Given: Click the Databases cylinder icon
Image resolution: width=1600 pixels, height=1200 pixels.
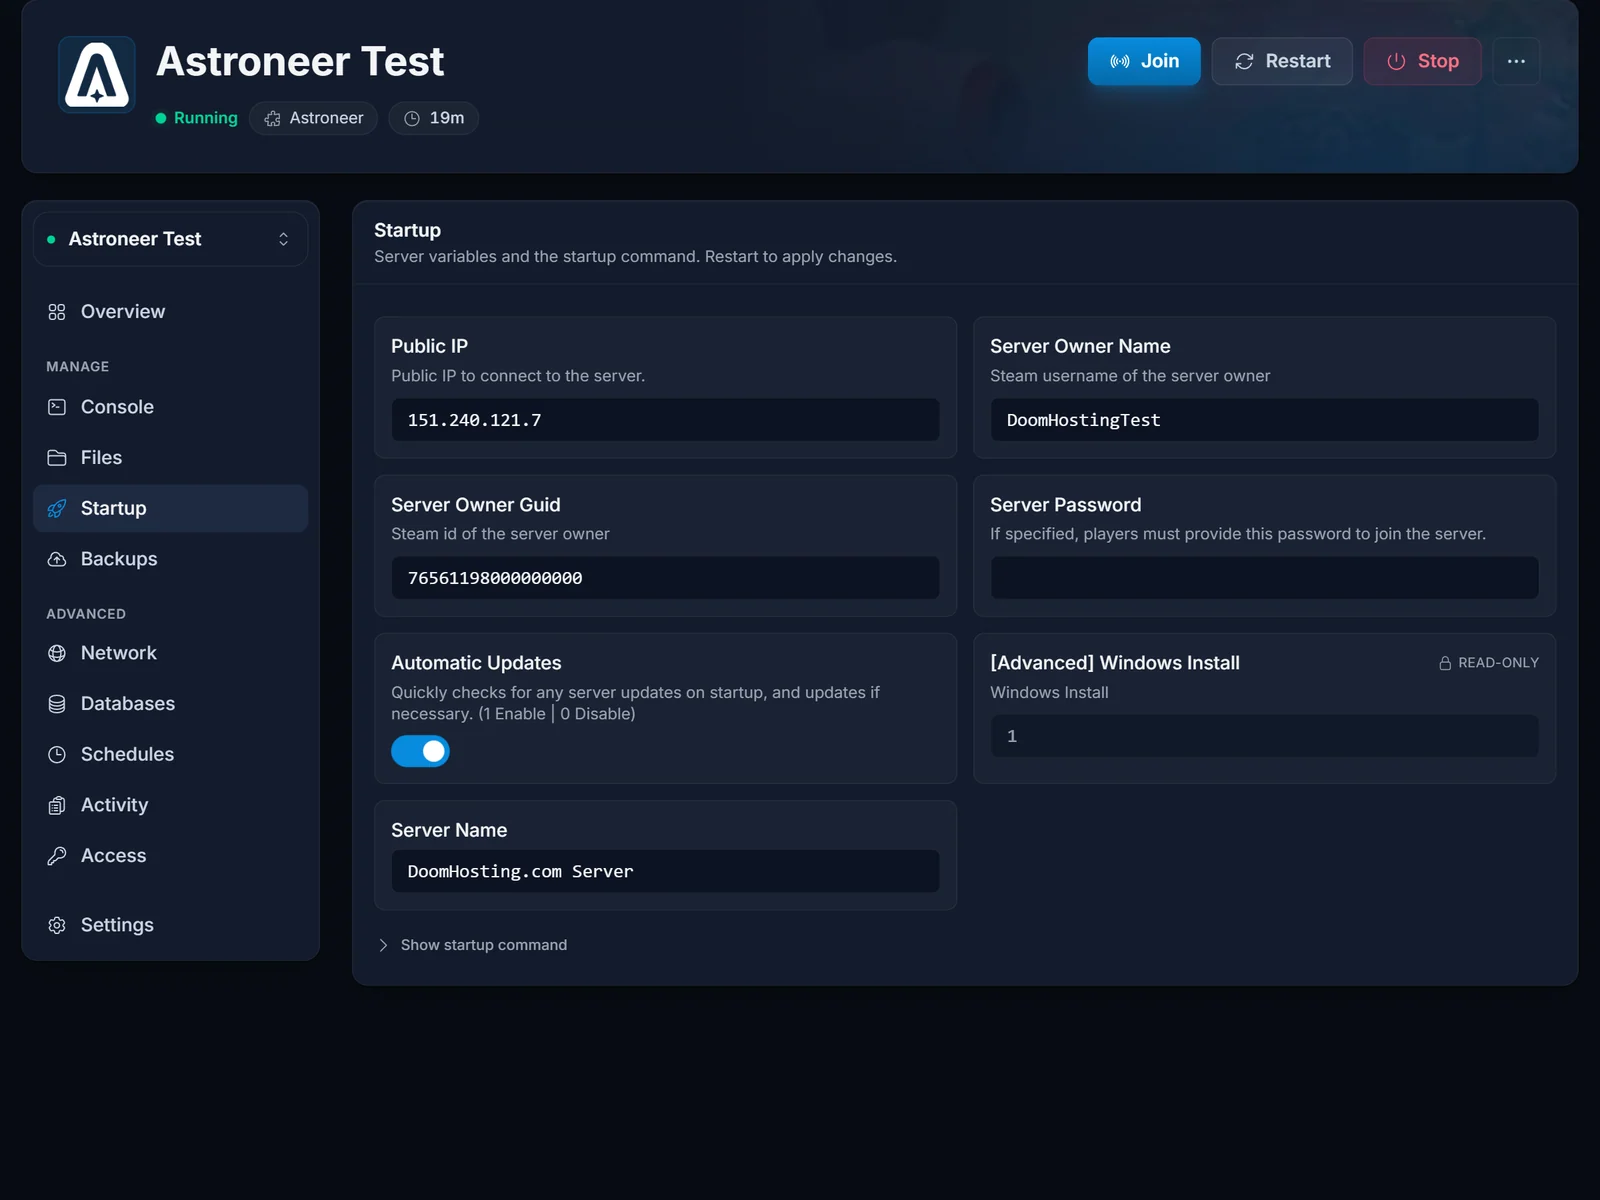Looking at the screenshot, I should click(57, 704).
